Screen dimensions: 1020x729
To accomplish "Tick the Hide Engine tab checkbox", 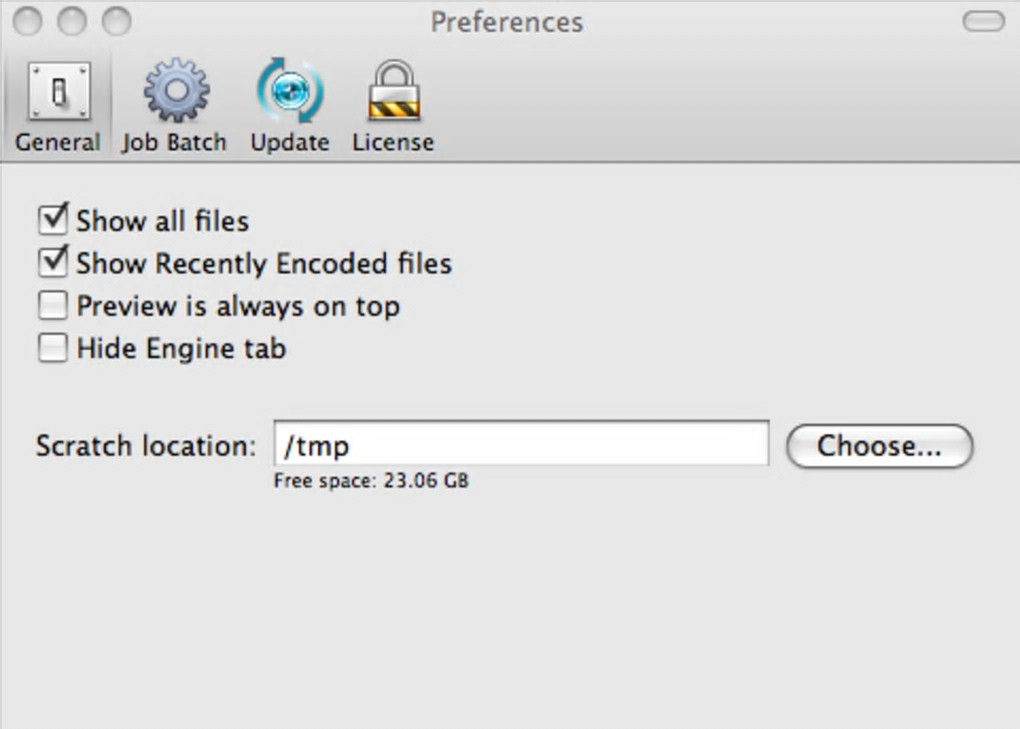I will coord(52,348).
